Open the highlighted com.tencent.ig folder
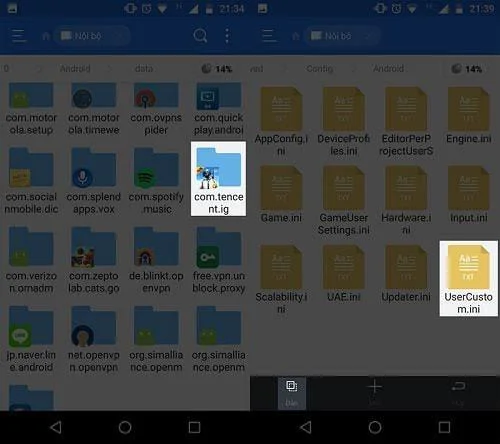The width and height of the screenshot is (500, 444). pyautogui.click(x=218, y=179)
